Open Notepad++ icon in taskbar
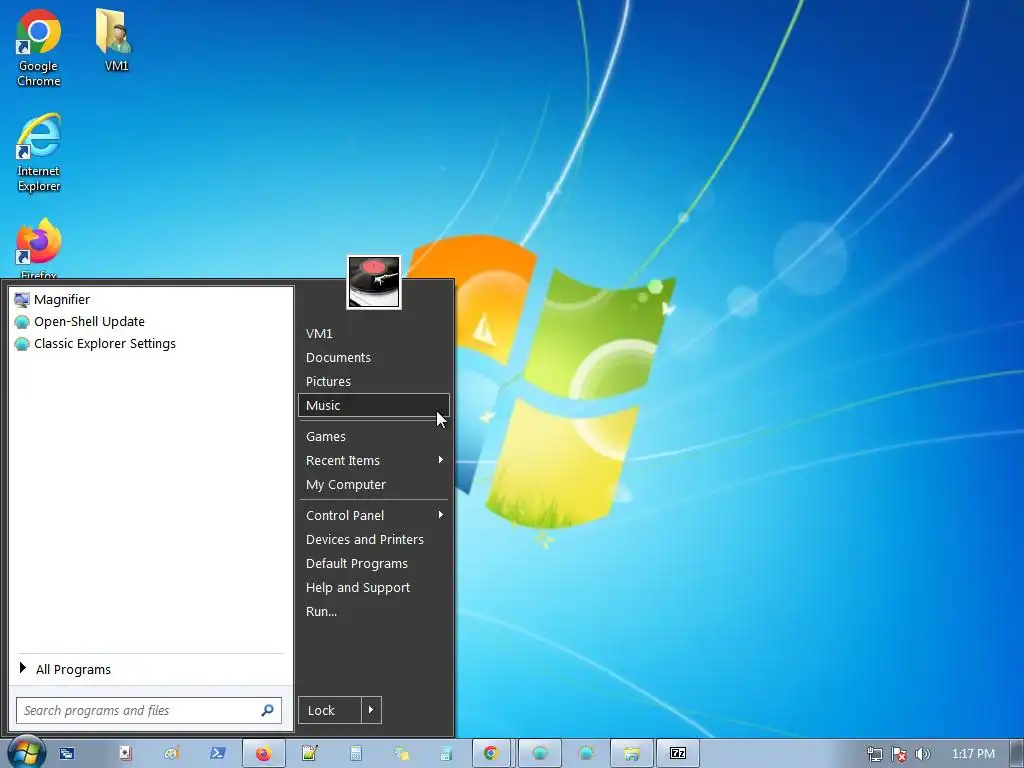 point(310,754)
